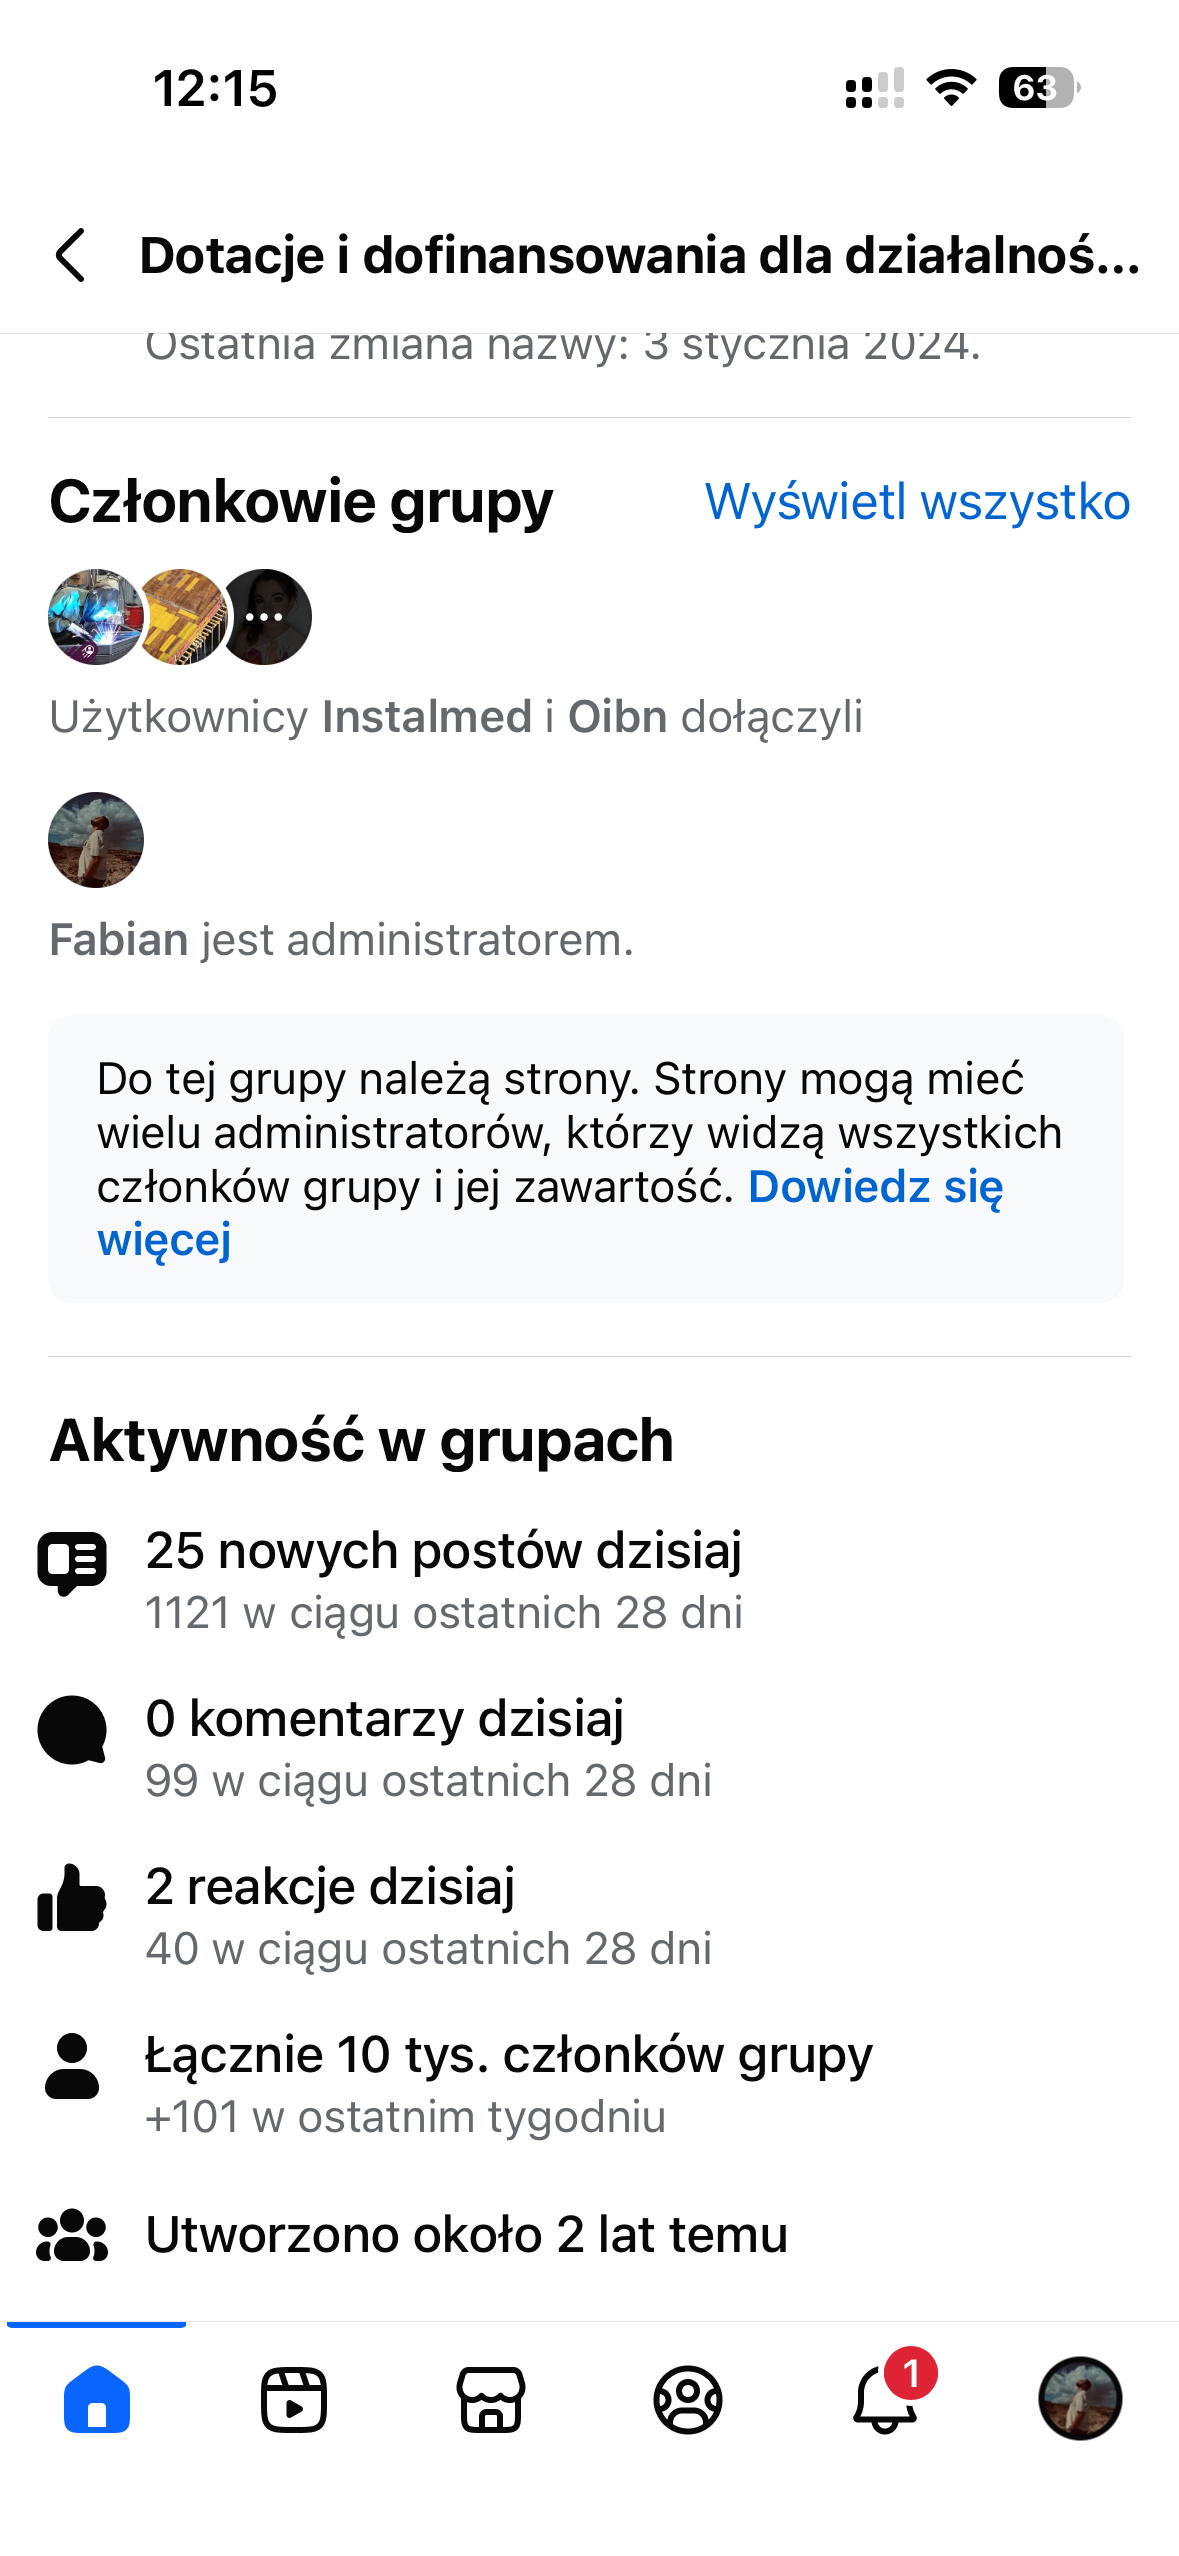Tap the total members person icon
Viewport: 1179px width, 2556px height.
click(72, 2066)
